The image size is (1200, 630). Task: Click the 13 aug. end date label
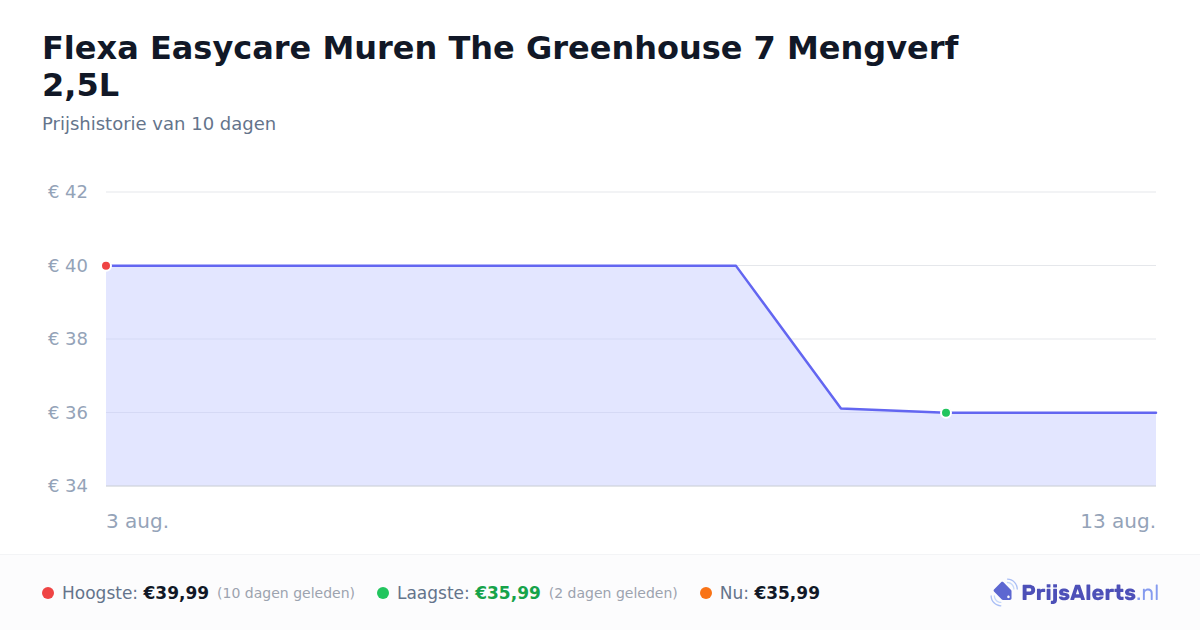click(x=1118, y=522)
